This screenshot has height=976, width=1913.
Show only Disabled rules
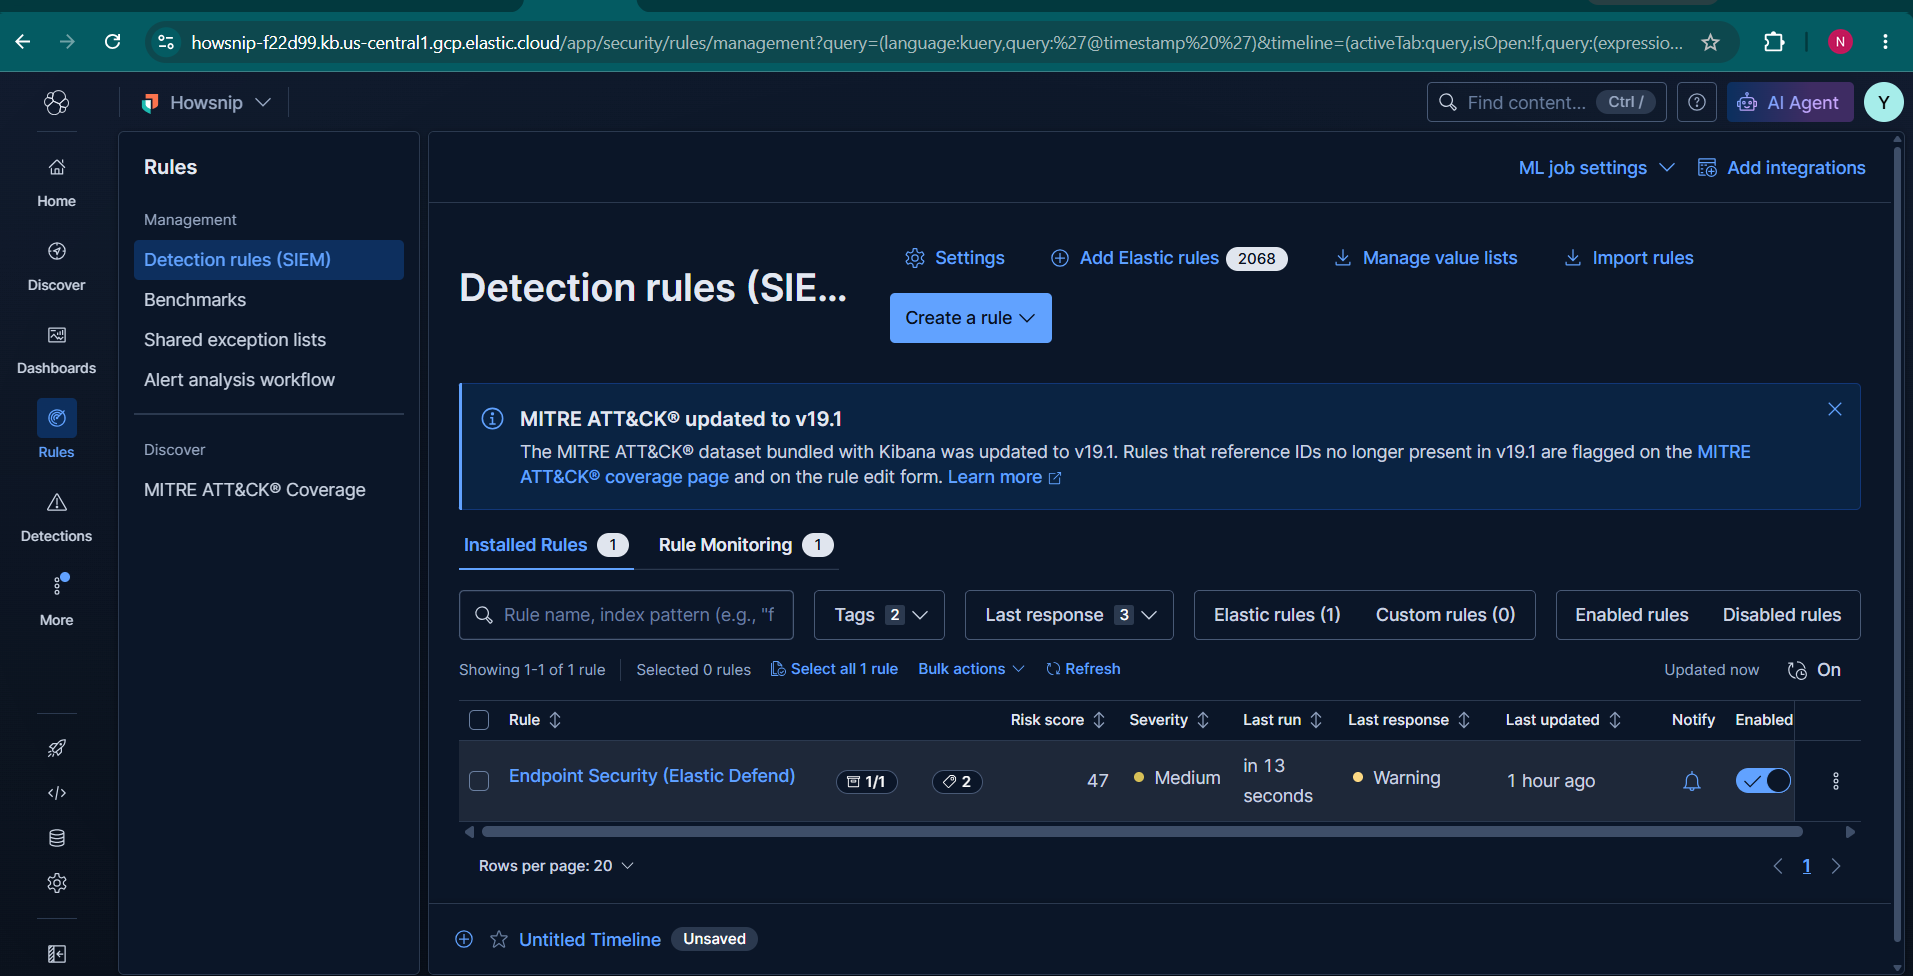(x=1782, y=615)
